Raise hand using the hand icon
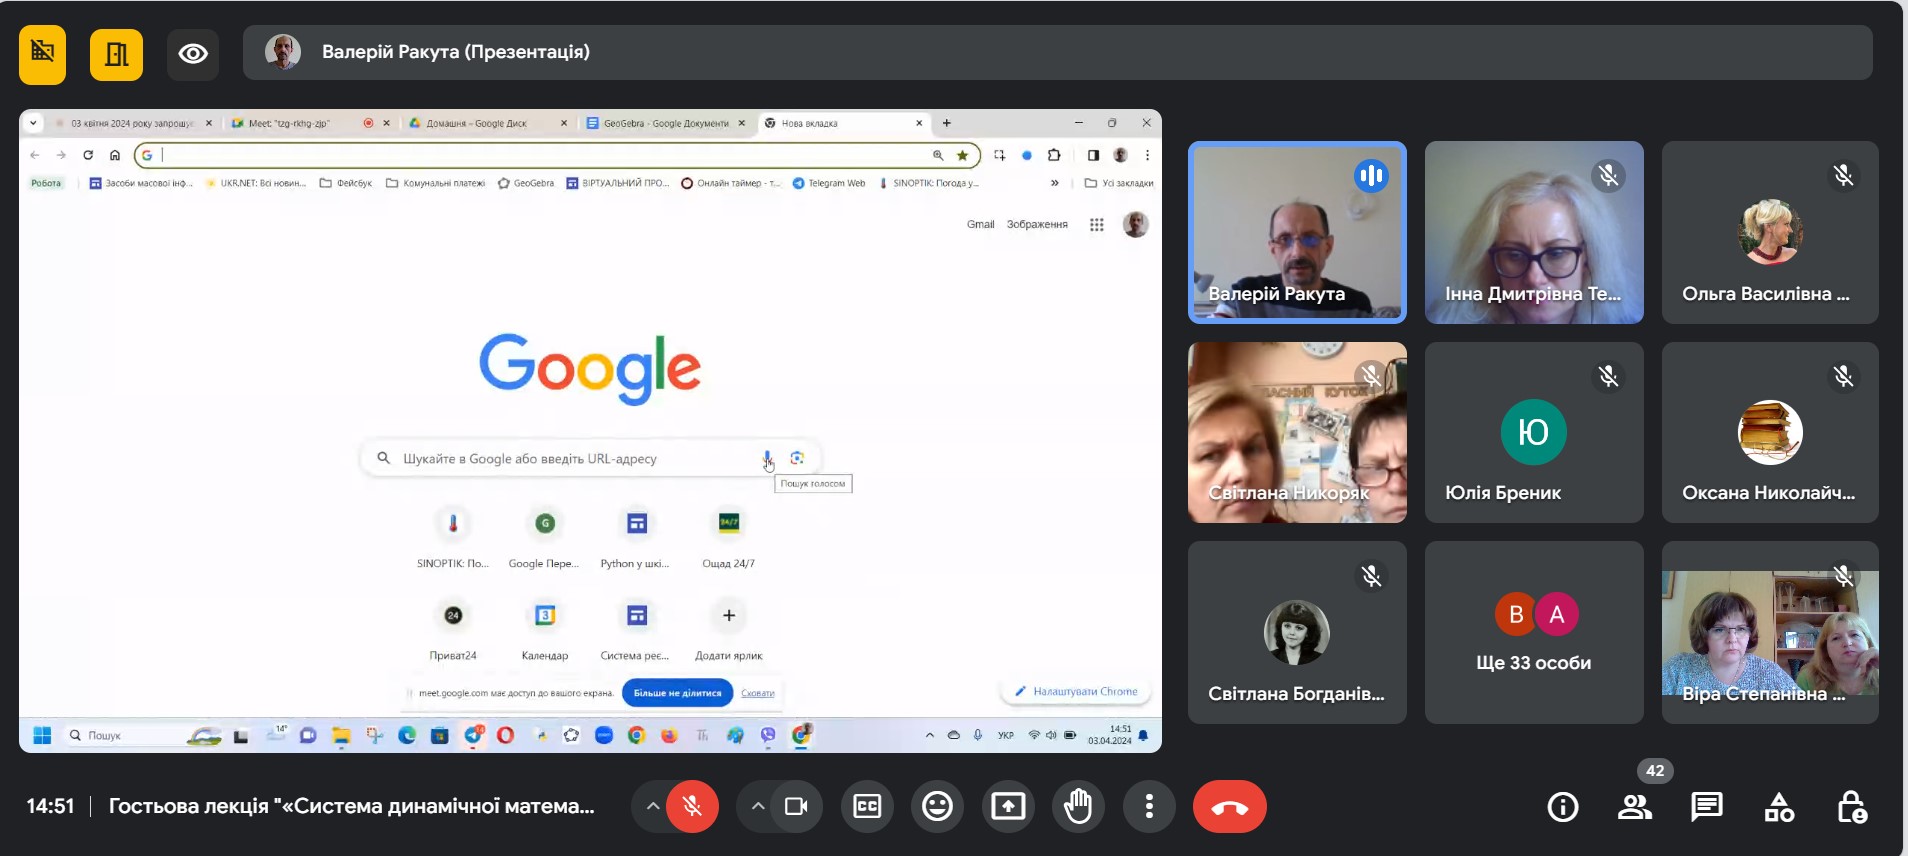The image size is (1908, 856). click(1078, 806)
